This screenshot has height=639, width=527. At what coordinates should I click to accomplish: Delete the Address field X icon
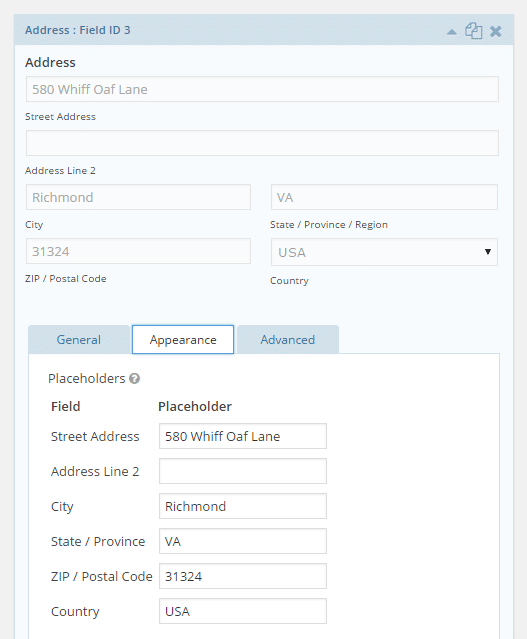tap(496, 31)
